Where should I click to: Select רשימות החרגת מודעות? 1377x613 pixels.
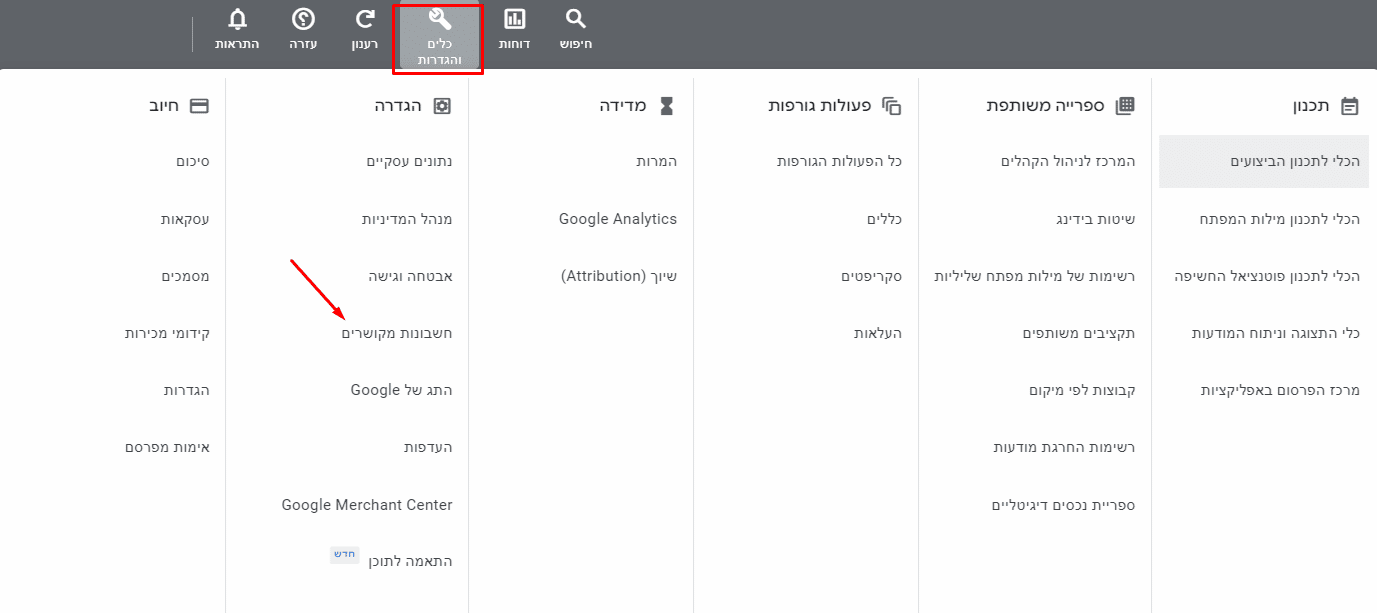[x=1064, y=447]
